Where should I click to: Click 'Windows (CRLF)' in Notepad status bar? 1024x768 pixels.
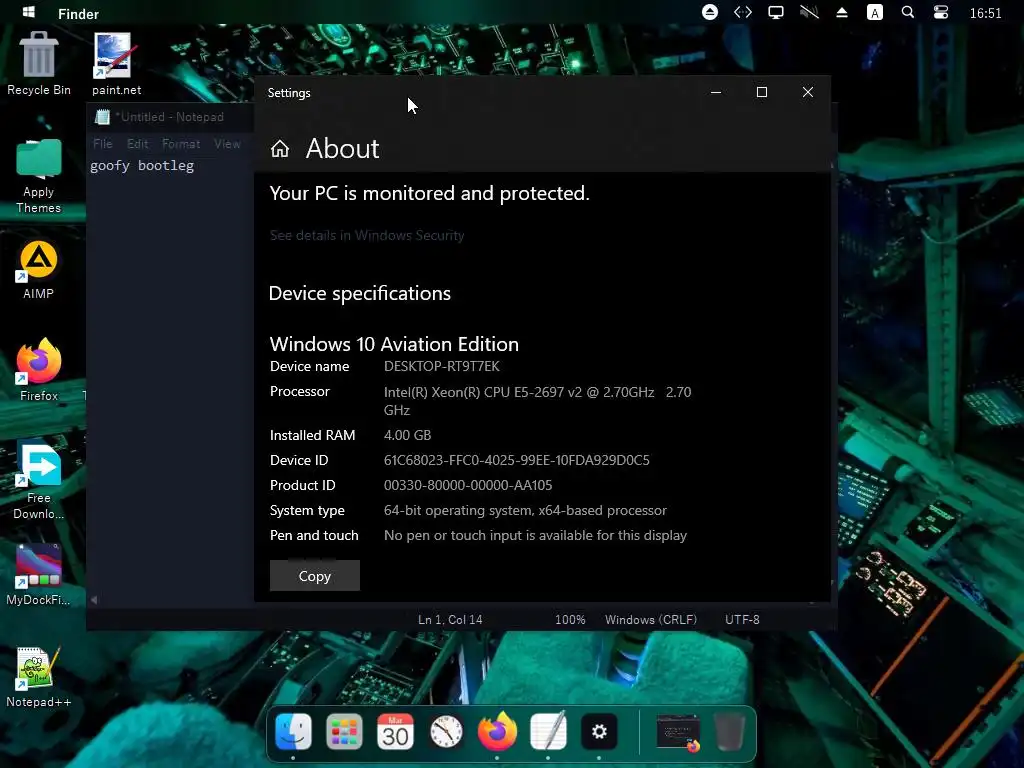click(650, 620)
